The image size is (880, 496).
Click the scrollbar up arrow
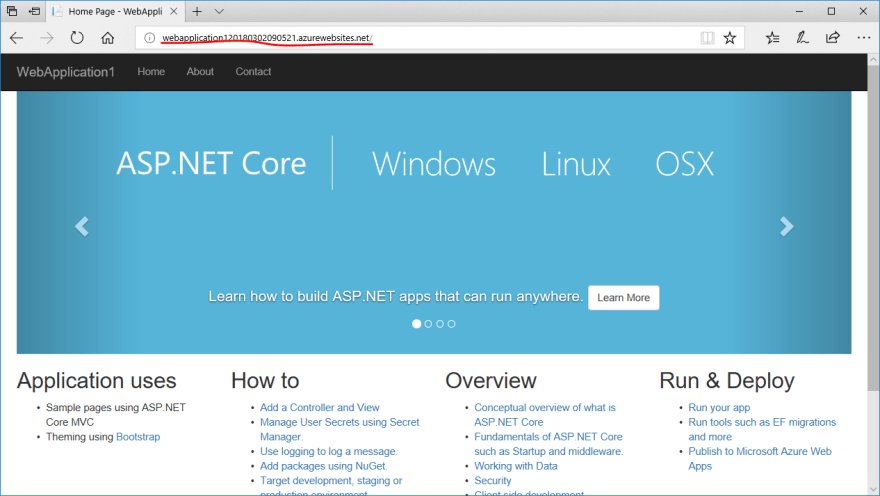[x=873, y=59]
